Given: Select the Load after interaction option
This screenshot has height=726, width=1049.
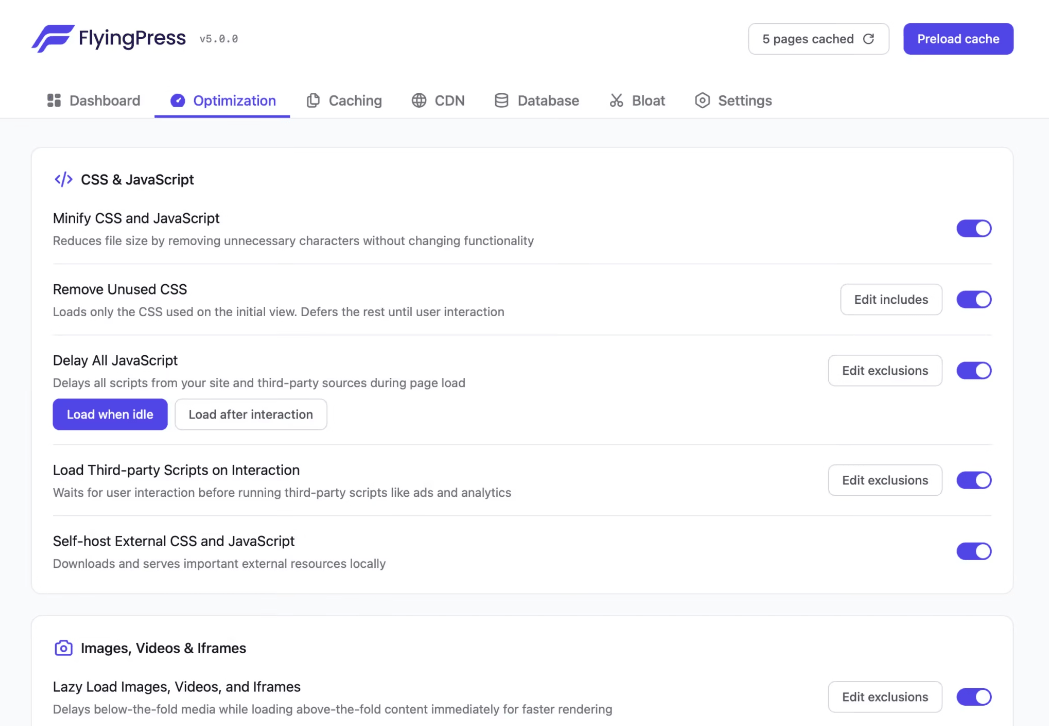Looking at the screenshot, I should pyautogui.click(x=250, y=414).
